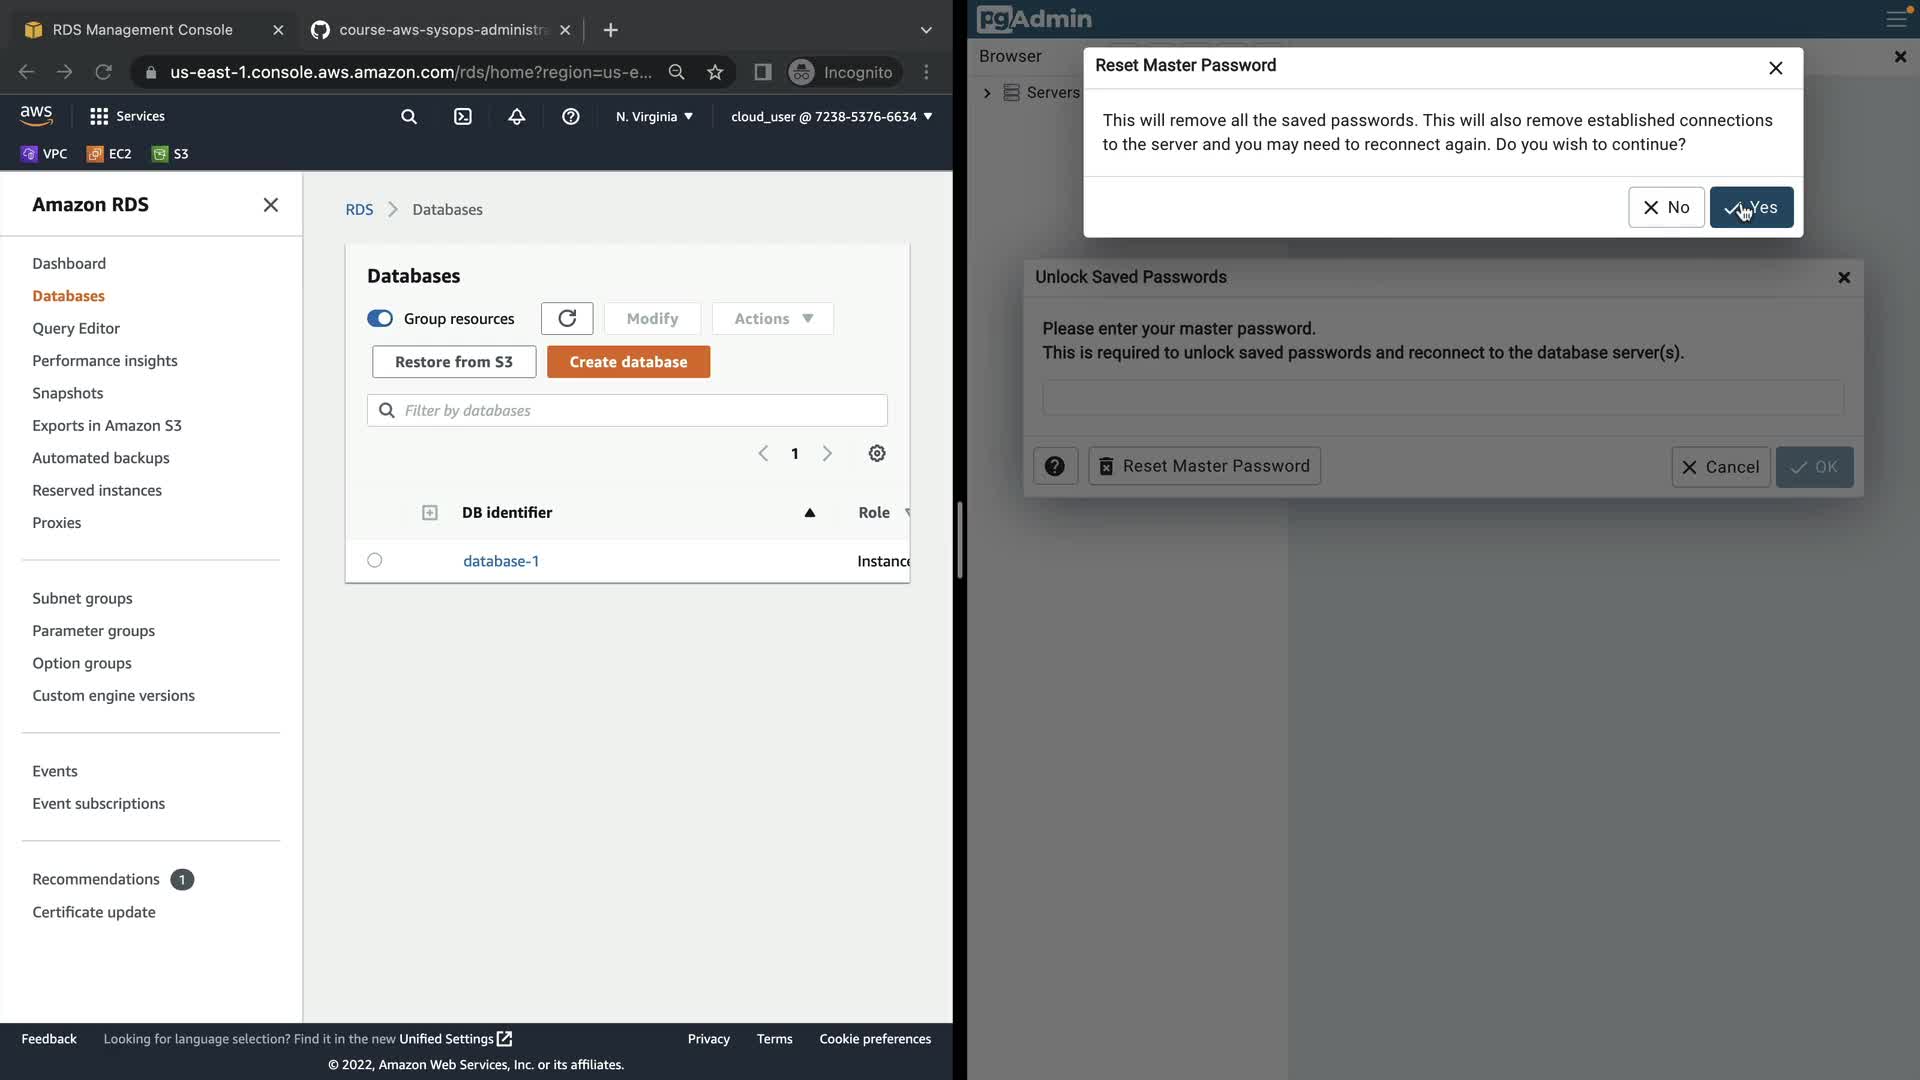Click refresh databases button
Screen dimensions: 1920x1080
point(567,318)
